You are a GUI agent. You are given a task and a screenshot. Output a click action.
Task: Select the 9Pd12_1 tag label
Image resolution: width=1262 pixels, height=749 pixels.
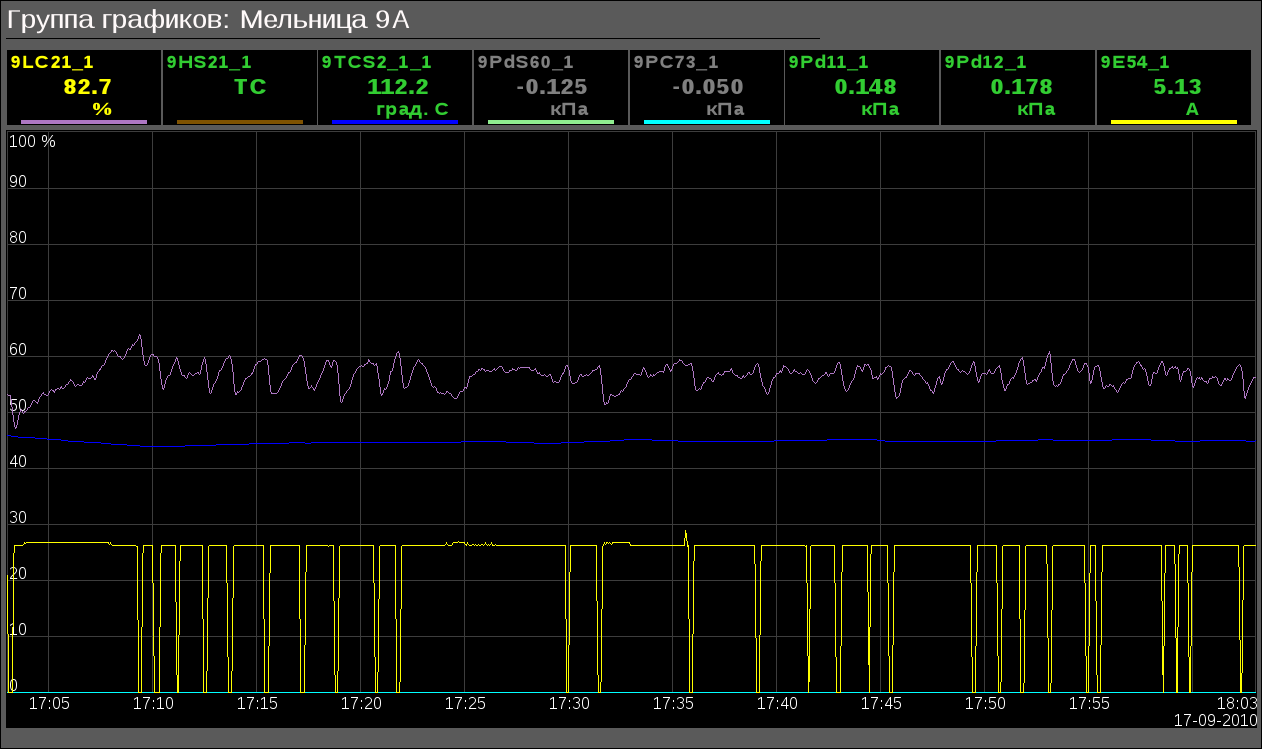(984, 62)
